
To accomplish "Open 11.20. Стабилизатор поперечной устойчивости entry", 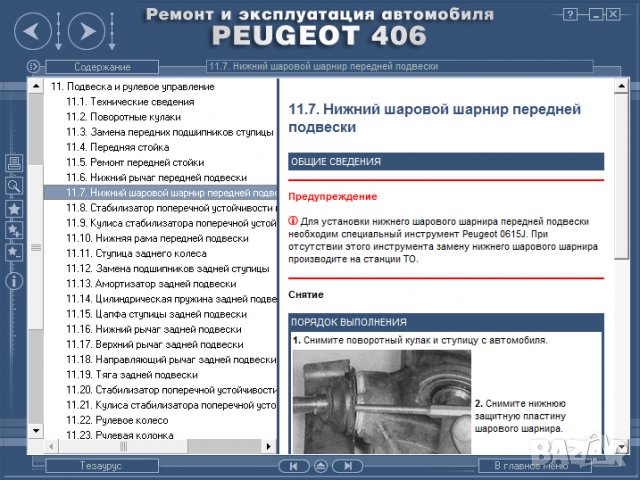I will coord(171,390).
